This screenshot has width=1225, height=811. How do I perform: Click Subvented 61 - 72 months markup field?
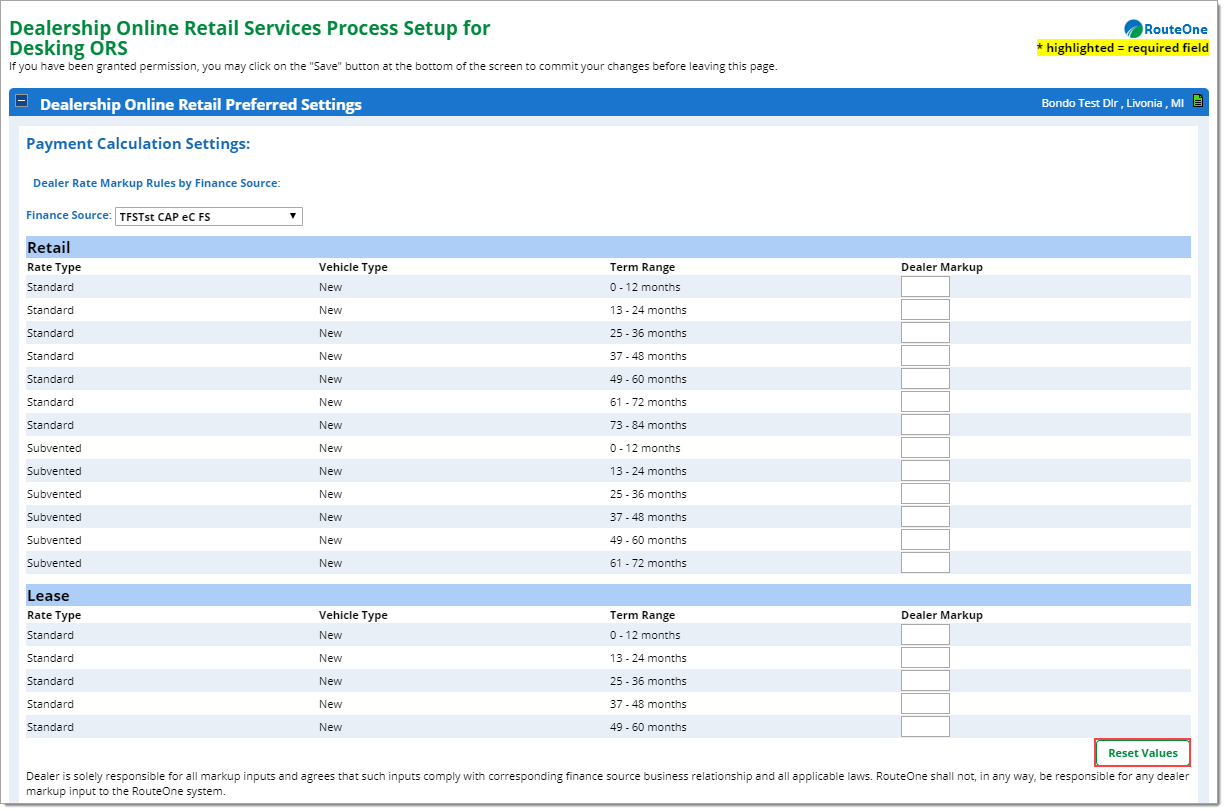pyautogui.click(x=925, y=563)
